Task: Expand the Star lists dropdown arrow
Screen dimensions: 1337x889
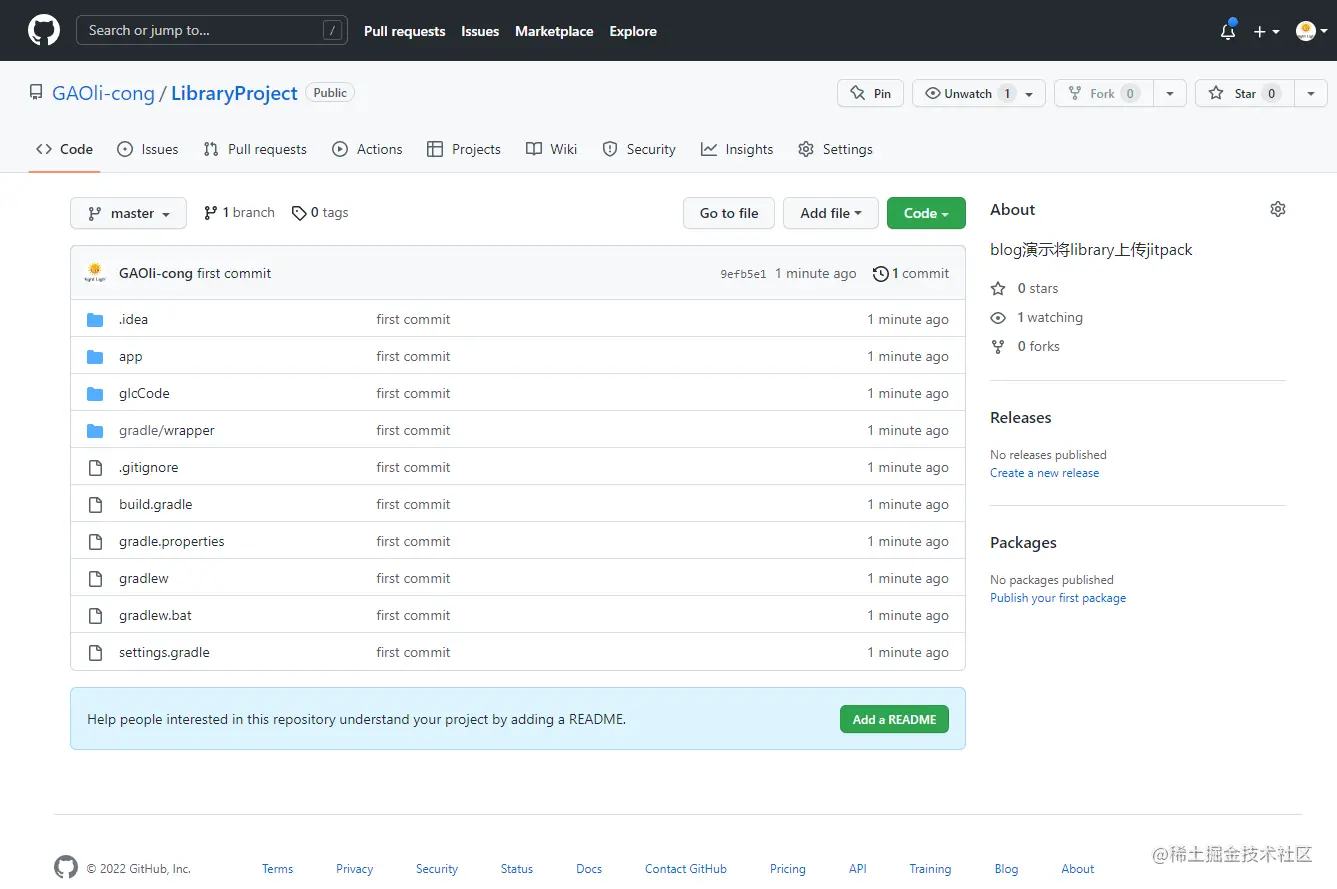Action: click(x=1311, y=93)
